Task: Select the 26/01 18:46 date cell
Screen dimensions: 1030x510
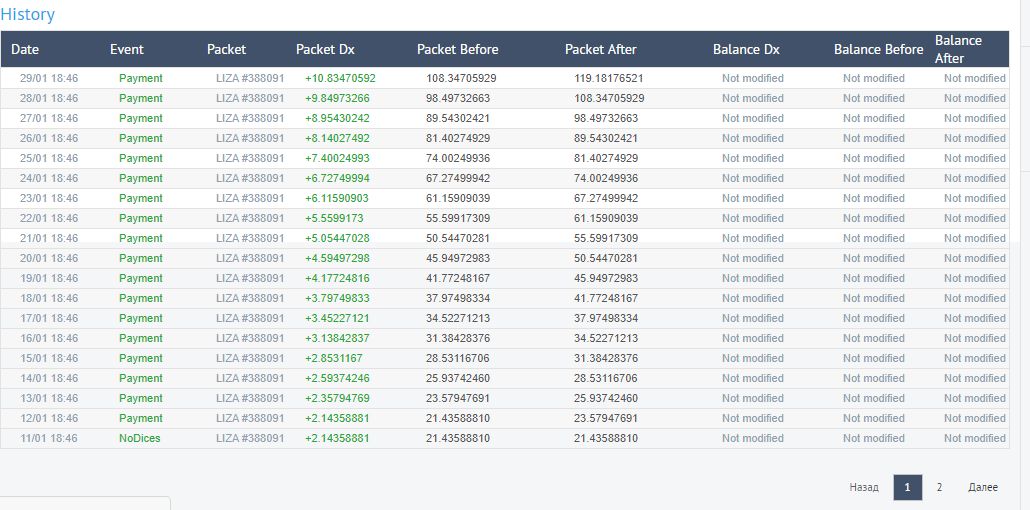Action: (49, 138)
